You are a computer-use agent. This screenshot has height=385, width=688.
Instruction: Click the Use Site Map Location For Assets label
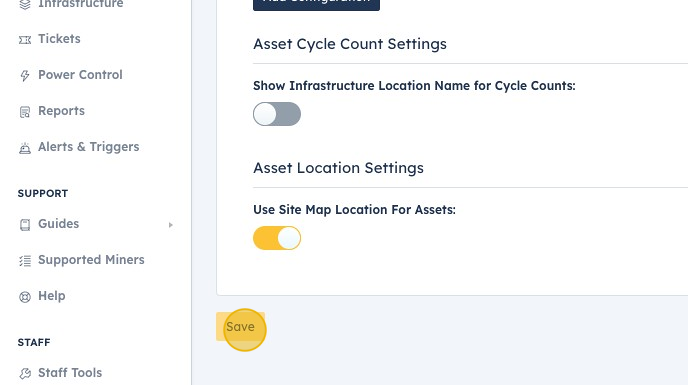tap(355, 209)
